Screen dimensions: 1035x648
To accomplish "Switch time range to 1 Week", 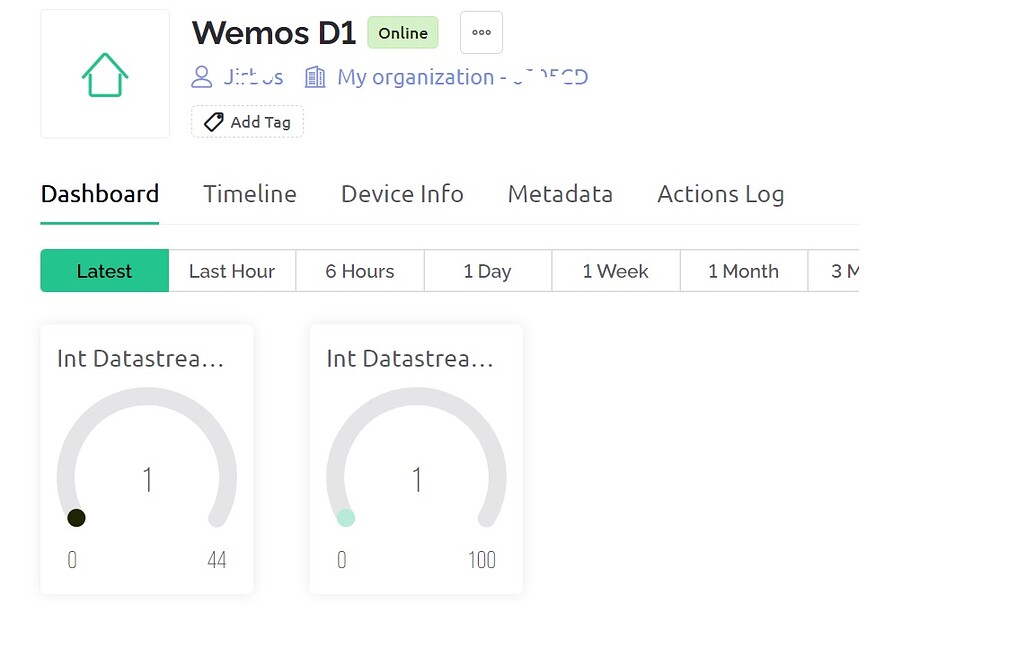I will point(615,271).
